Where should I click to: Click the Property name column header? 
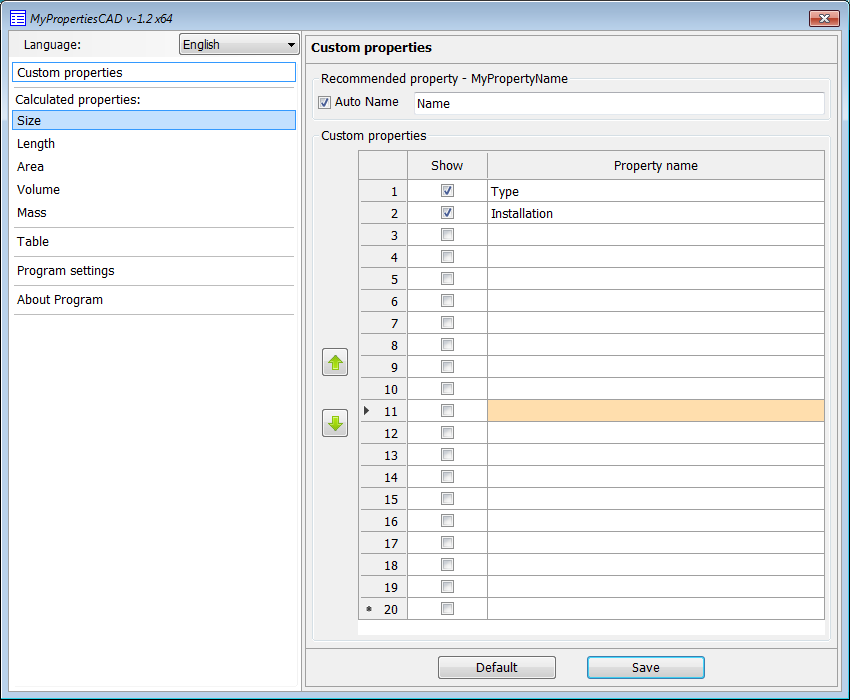click(656, 165)
